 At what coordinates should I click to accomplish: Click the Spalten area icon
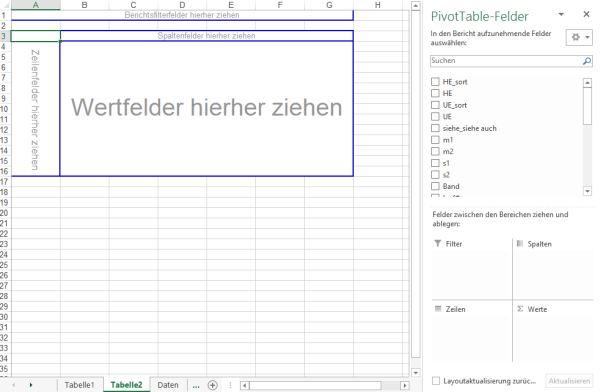(520, 243)
